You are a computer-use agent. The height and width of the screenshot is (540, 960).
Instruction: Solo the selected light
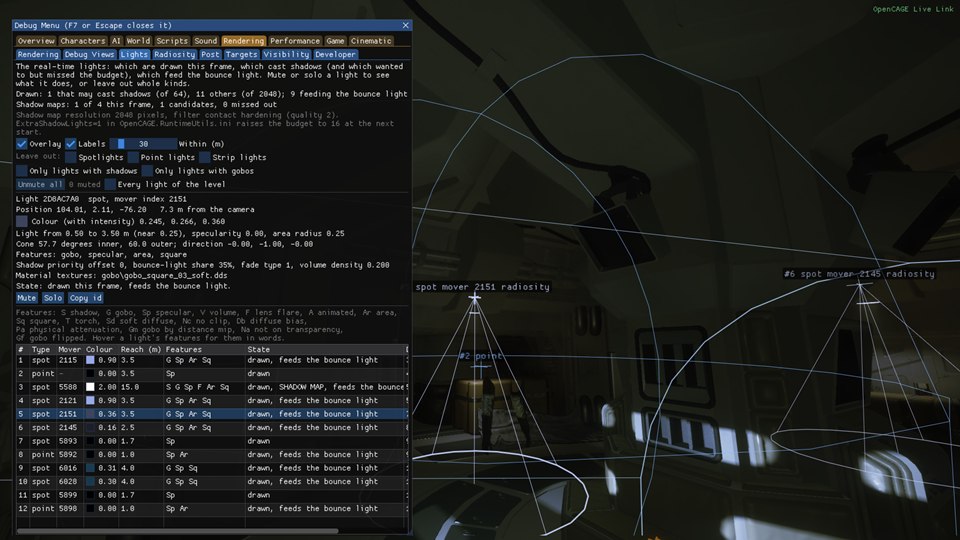(x=53, y=298)
